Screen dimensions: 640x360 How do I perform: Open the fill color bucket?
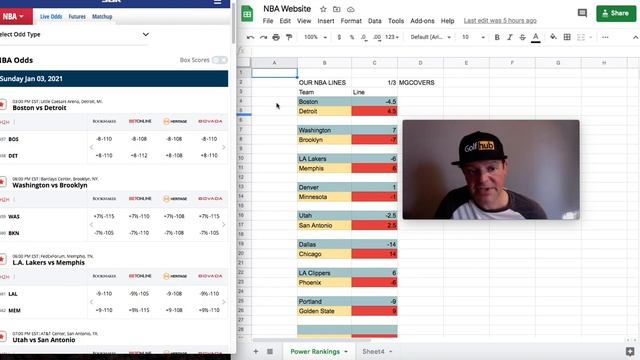pos(553,37)
